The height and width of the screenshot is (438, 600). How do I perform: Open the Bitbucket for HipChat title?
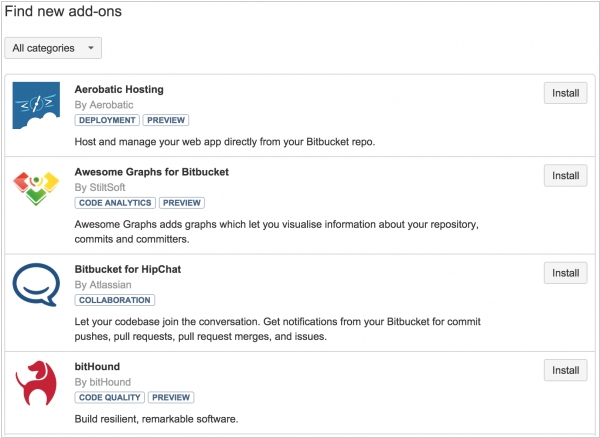128,269
